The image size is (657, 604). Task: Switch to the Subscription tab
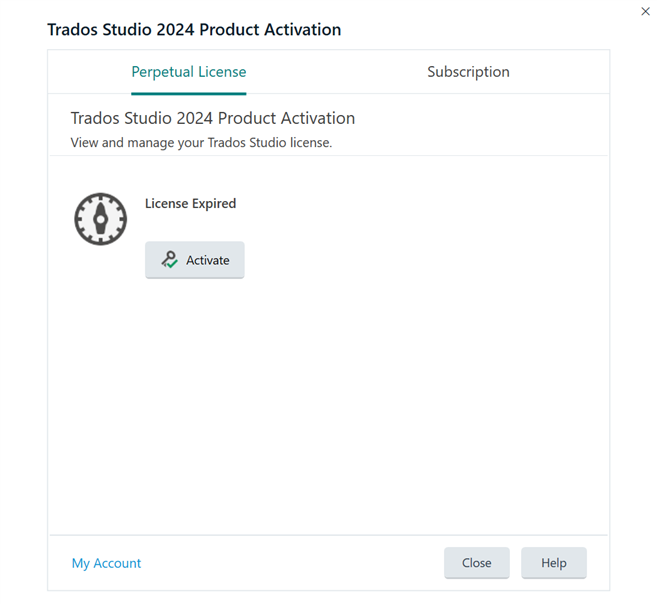[468, 72]
